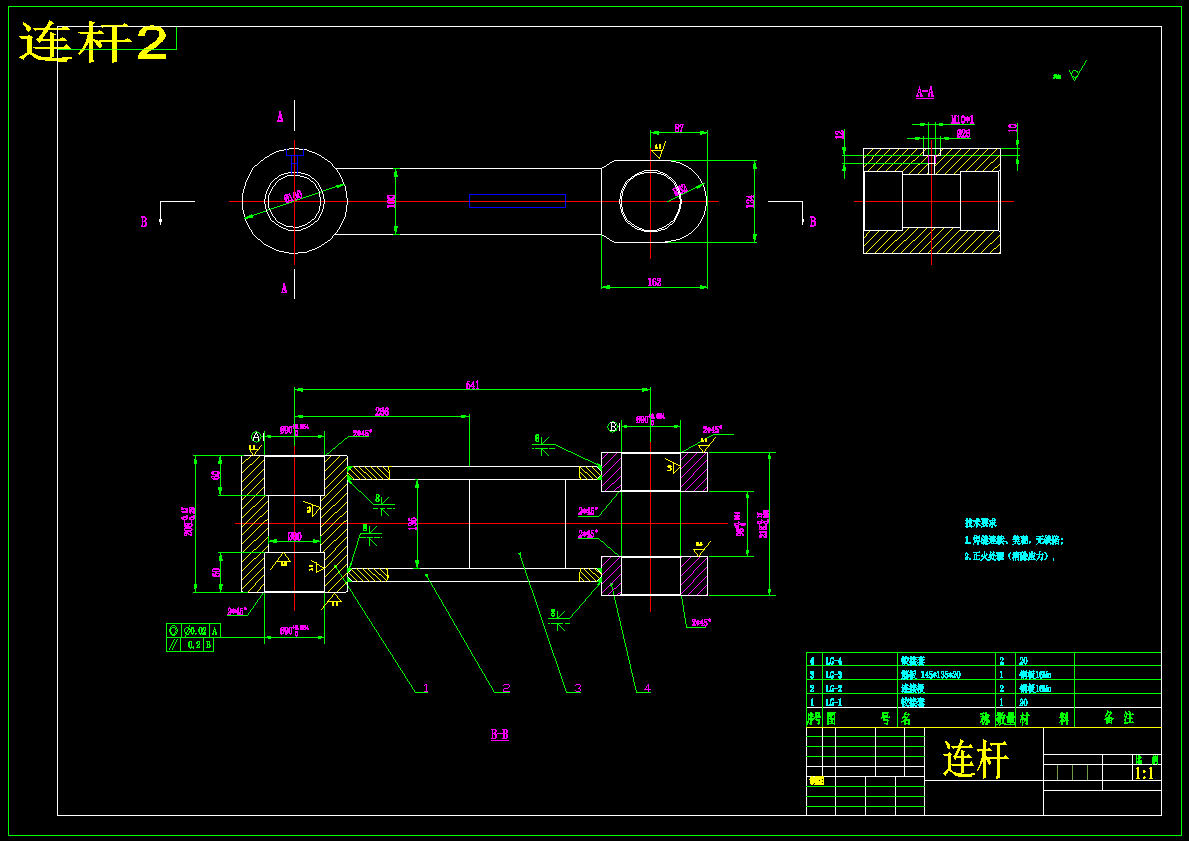Screen dimensions: 1189x841
Task: Select the '备注' remarks column header
Action: pyautogui.click(x=1118, y=717)
